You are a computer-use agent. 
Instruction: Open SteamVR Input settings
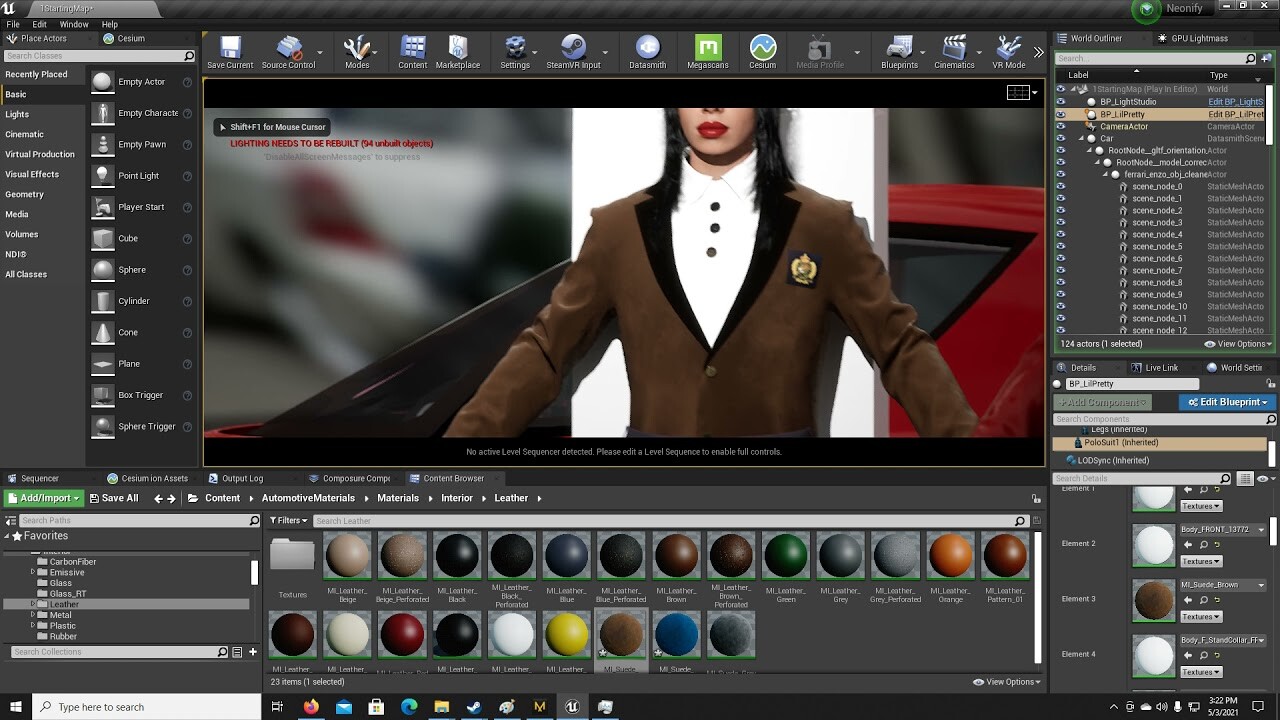pos(571,47)
